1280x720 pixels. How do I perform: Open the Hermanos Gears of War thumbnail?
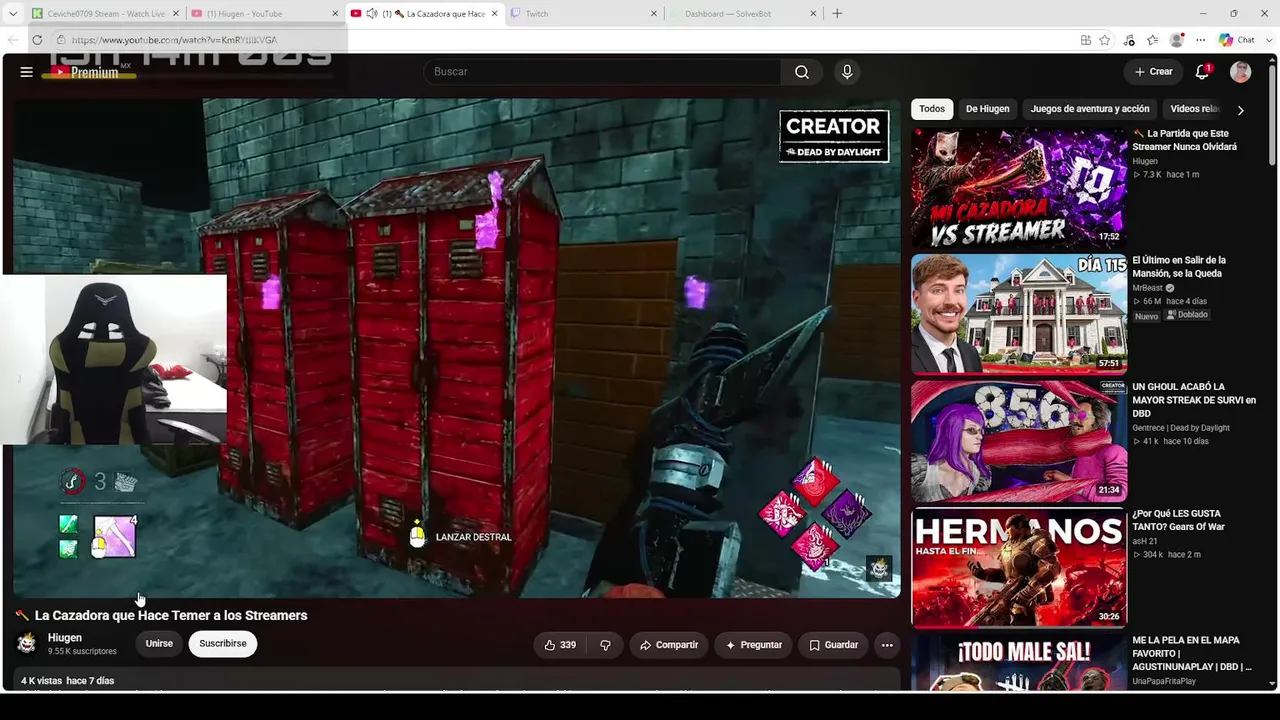pyautogui.click(x=1019, y=568)
